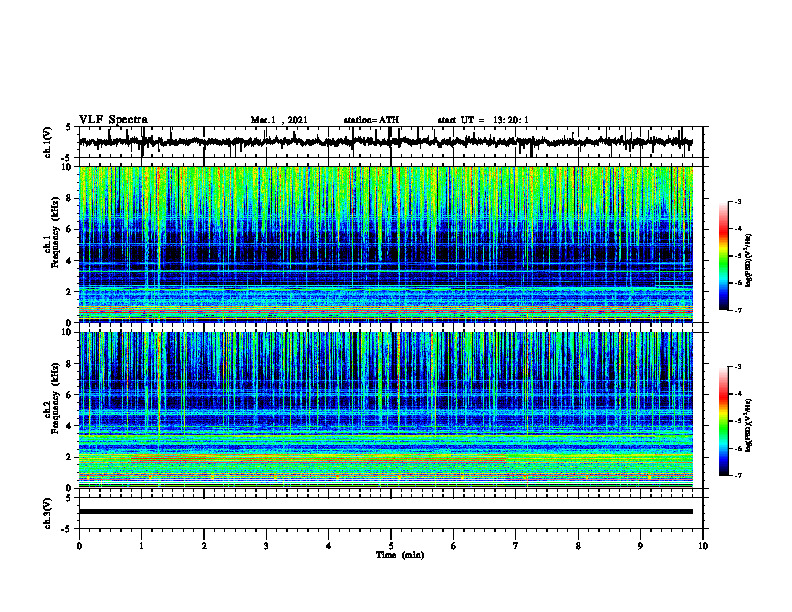792x612 pixels.
Task: Click time-axis tick label "10" at the bottom
Action: coord(703,546)
